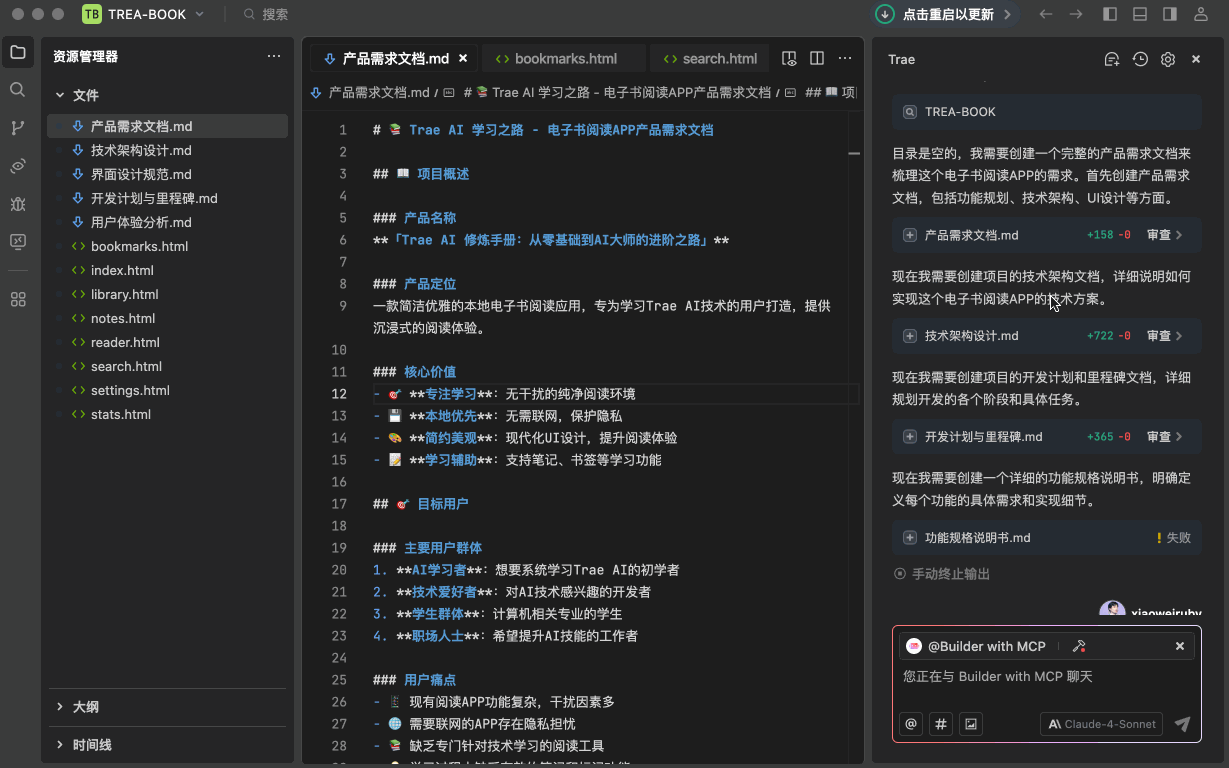This screenshot has height=768, width=1229.
Task: Go back with the left navigation arrow
Action: 1046,14
